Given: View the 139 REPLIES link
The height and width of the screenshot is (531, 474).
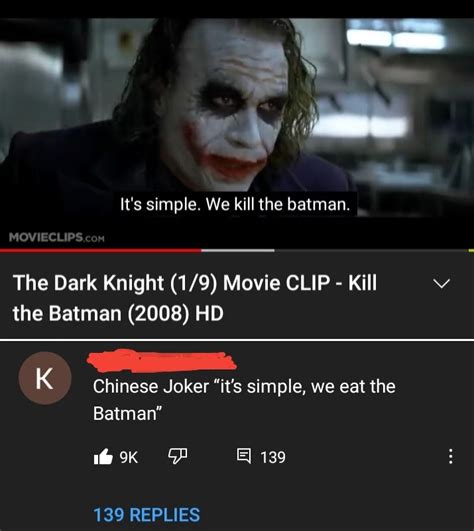Looking at the screenshot, I should [146, 515].
